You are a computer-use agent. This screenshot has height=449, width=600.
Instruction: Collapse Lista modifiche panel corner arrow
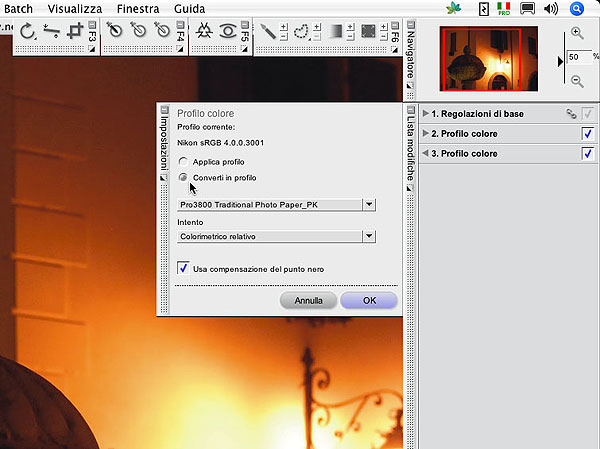(x=411, y=188)
